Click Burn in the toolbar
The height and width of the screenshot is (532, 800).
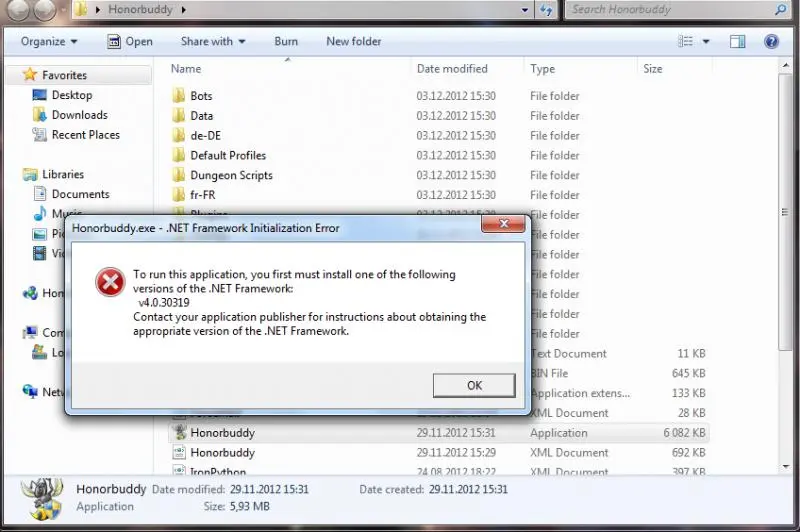coord(286,41)
